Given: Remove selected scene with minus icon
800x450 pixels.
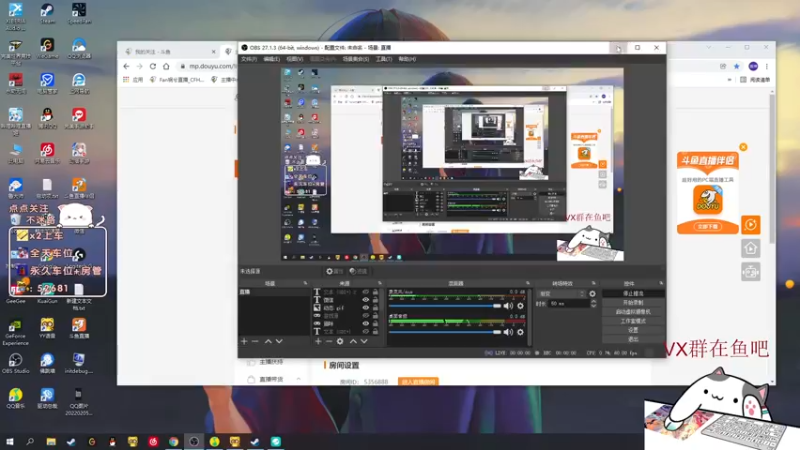Looking at the screenshot, I should click(255, 341).
